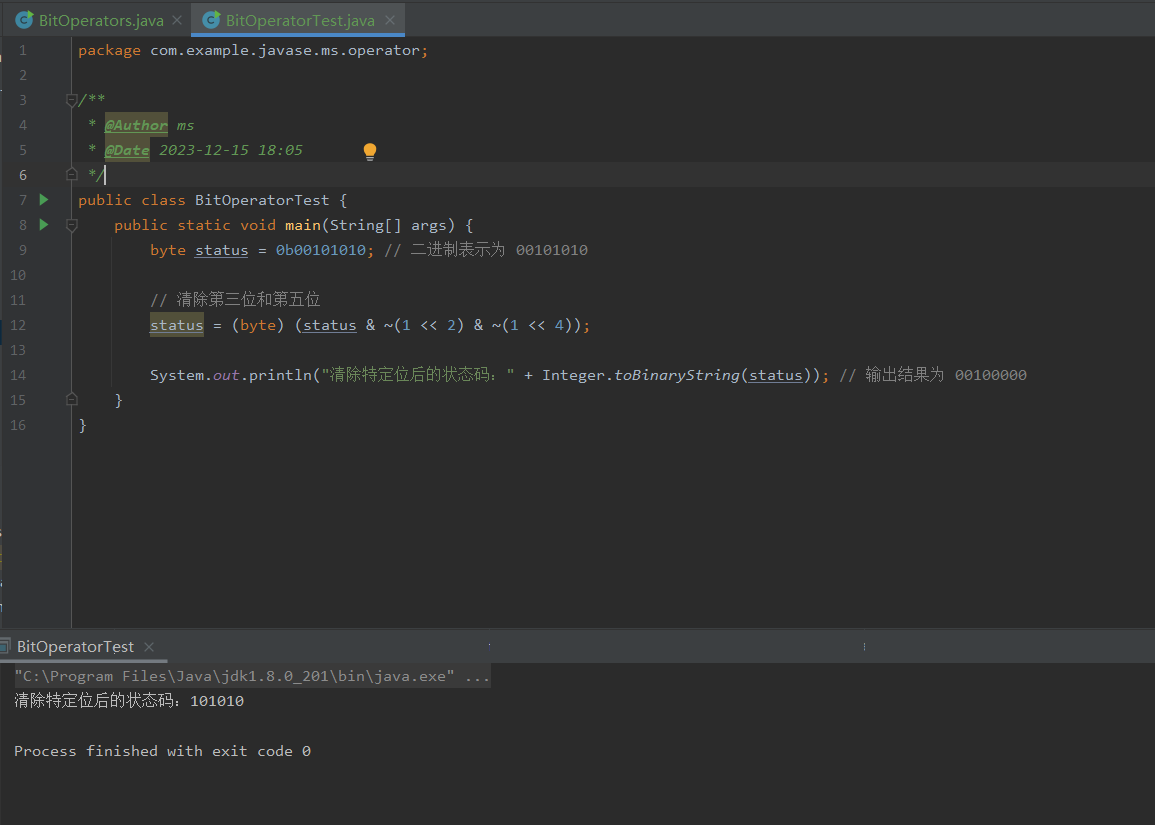
Task: Click line number 14 in the gutter
Action: [18, 375]
